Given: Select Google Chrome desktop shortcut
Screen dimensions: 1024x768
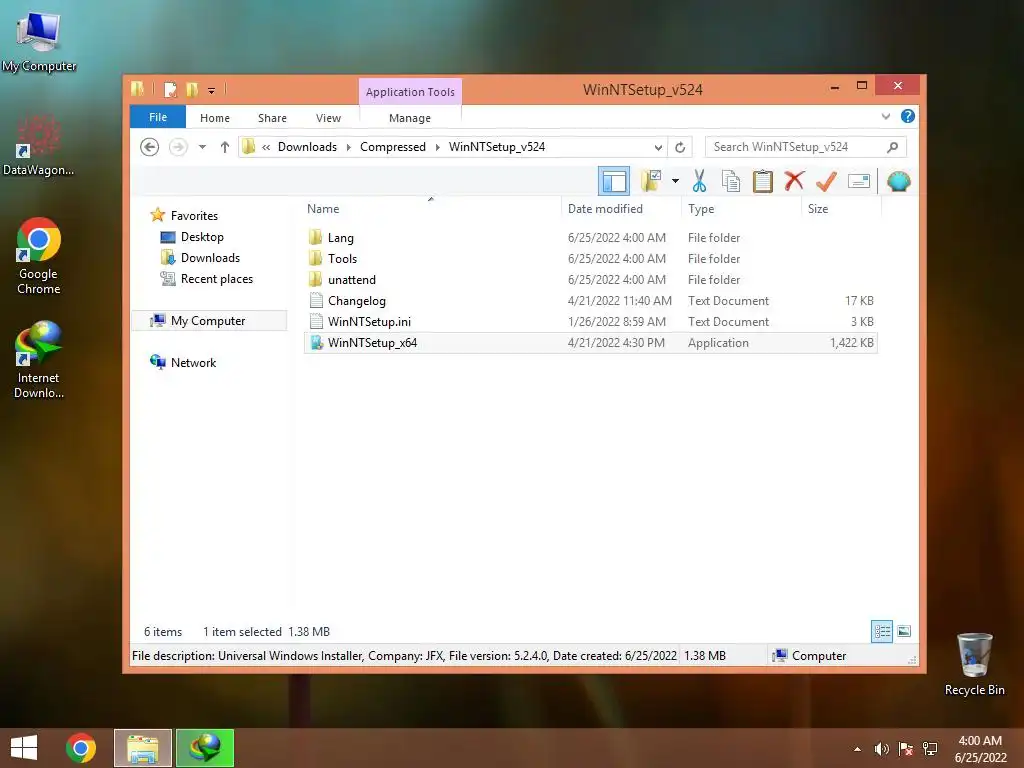Looking at the screenshot, I should tap(39, 256).
